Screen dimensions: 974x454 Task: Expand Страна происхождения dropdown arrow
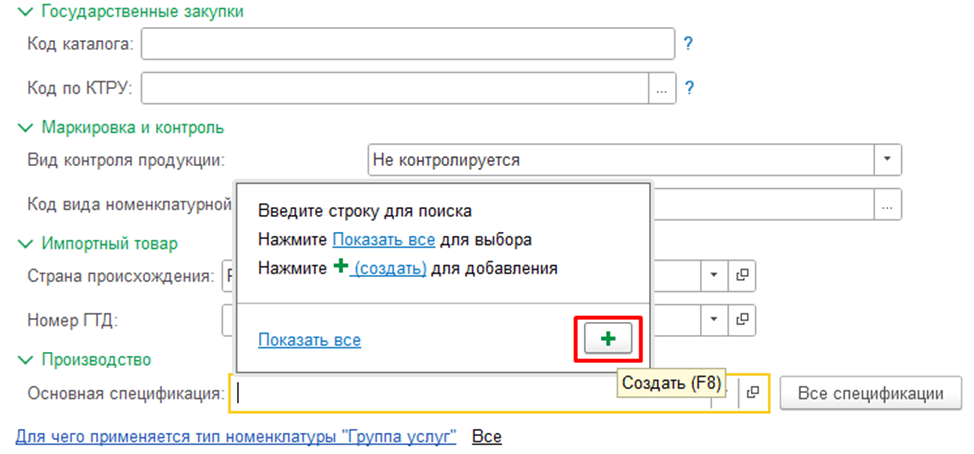coord(714,275)
